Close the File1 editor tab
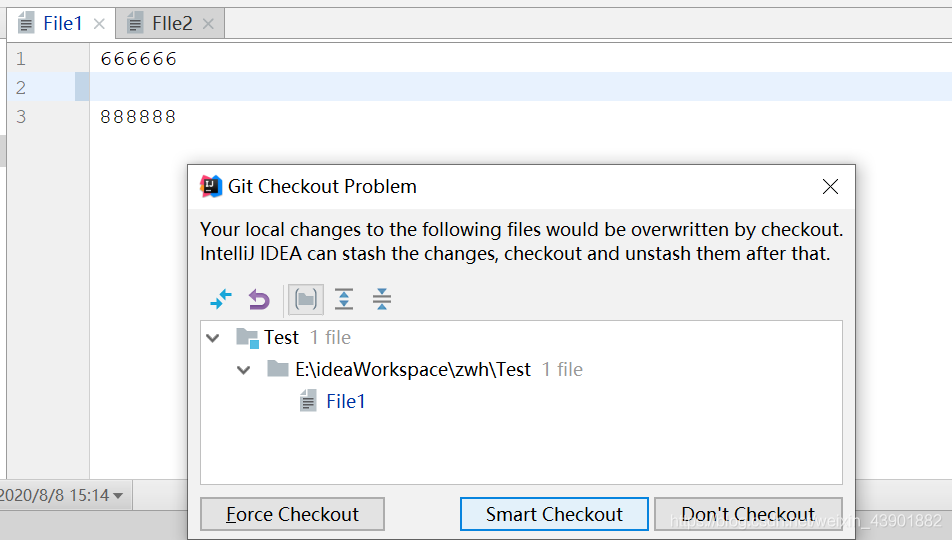Image resolution: width=952 pixels, height=540 pixels. (99, 24)
